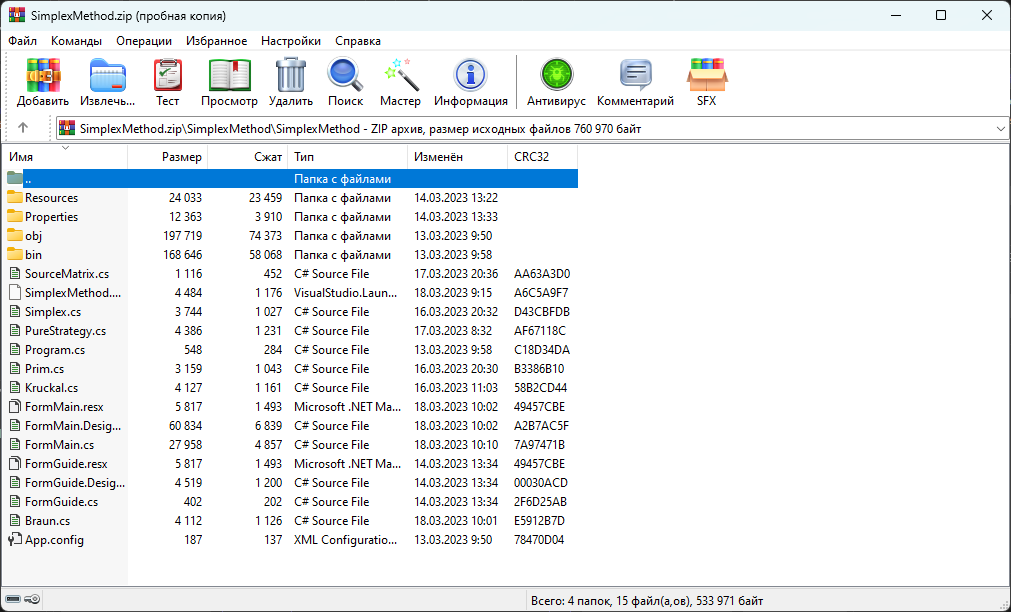Start the Антивирус scan icon
The width and height of the screenshot is (1011, 612).
point(554,82)
